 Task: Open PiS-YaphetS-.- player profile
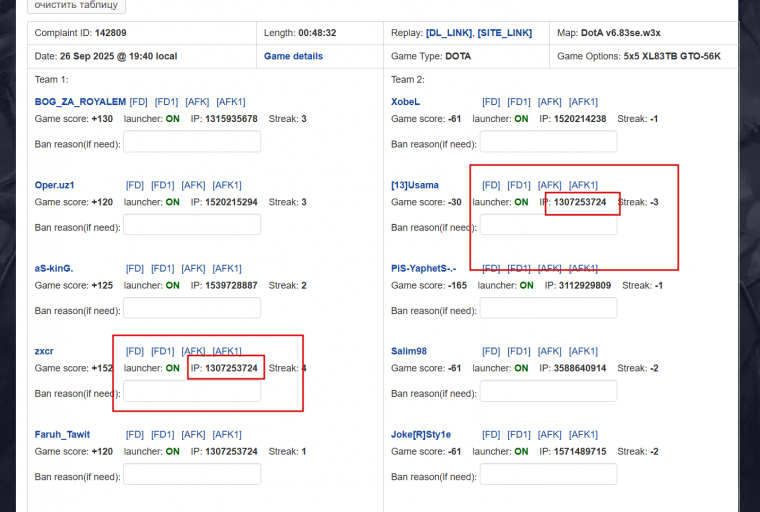424,269
